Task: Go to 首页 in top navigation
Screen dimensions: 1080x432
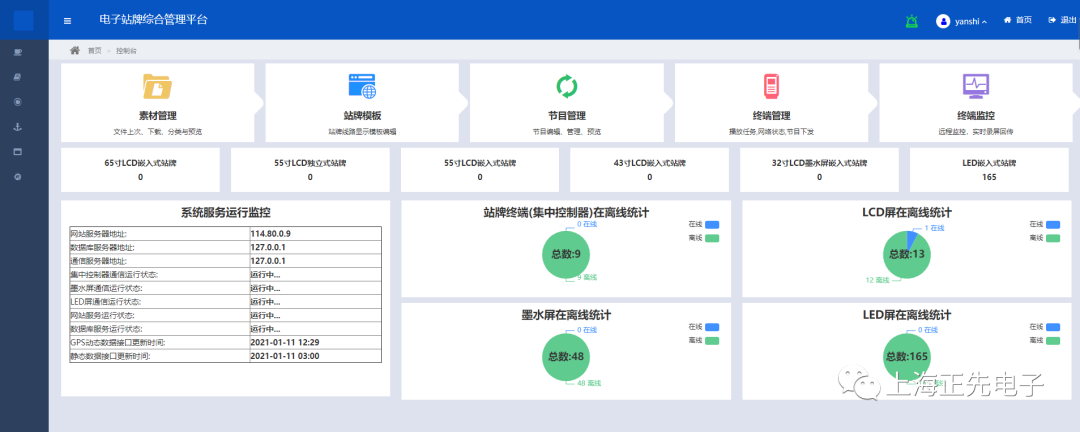Action: [1018, 20]
